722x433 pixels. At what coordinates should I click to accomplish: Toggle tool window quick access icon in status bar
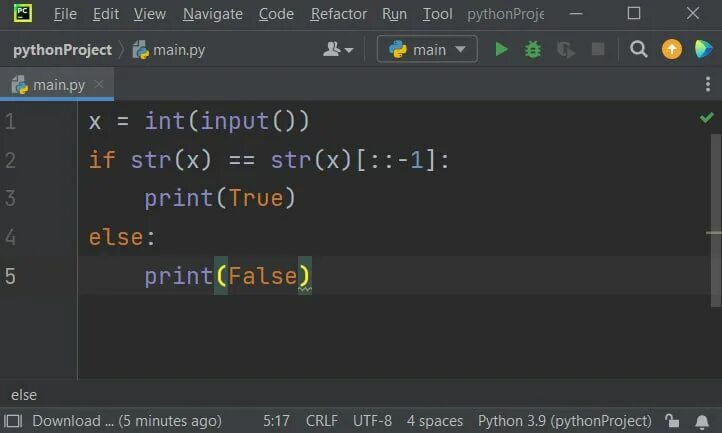(13, 421)
